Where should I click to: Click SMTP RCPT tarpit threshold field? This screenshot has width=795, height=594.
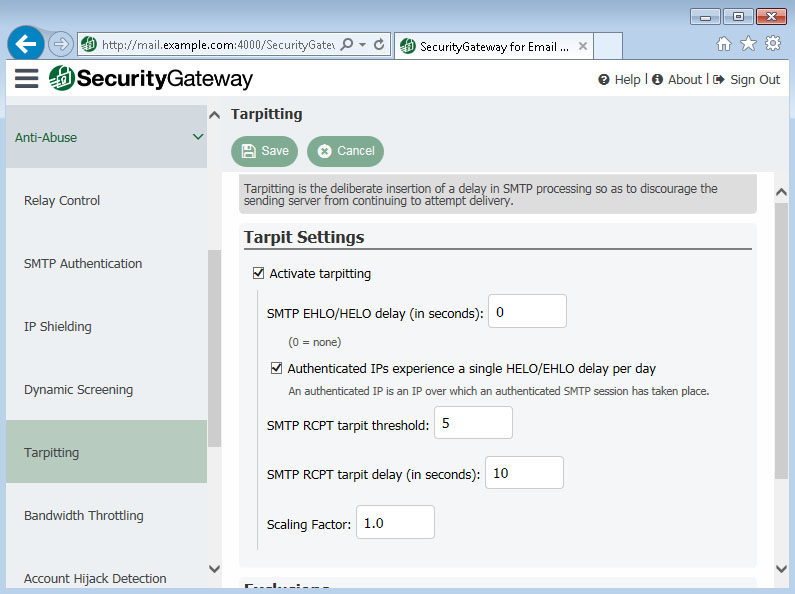473,422
